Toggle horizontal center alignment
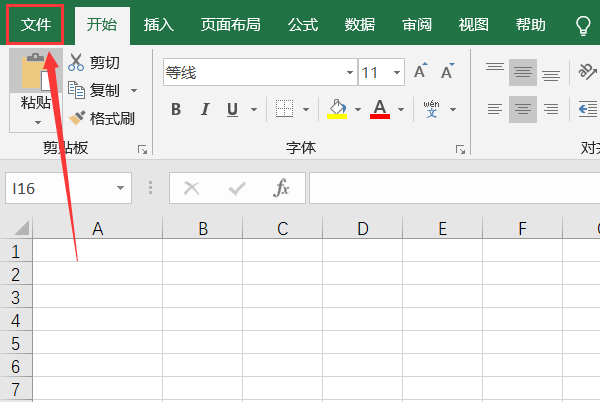 523,109
